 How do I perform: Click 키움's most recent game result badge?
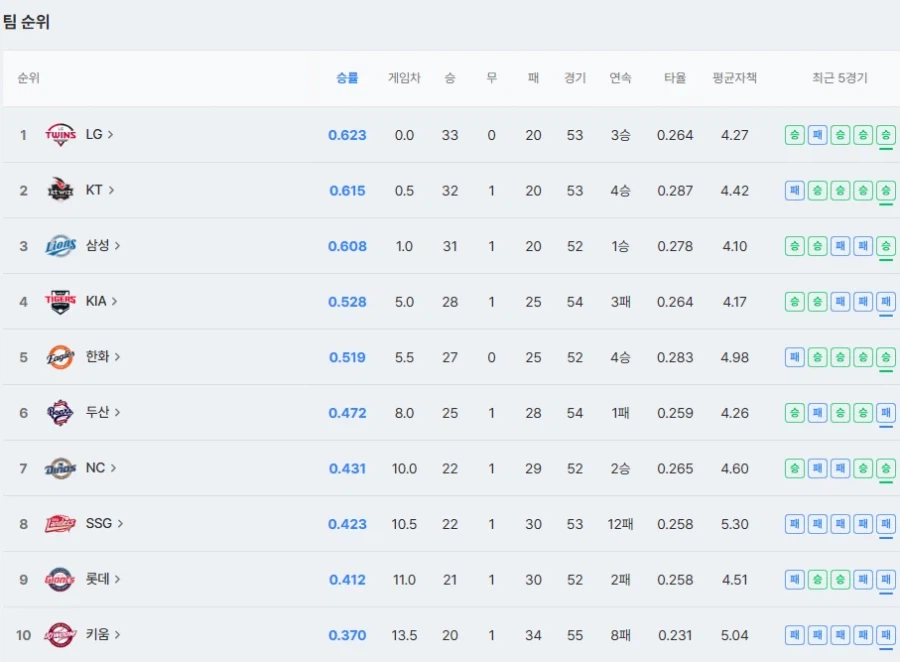pos(886,635)
